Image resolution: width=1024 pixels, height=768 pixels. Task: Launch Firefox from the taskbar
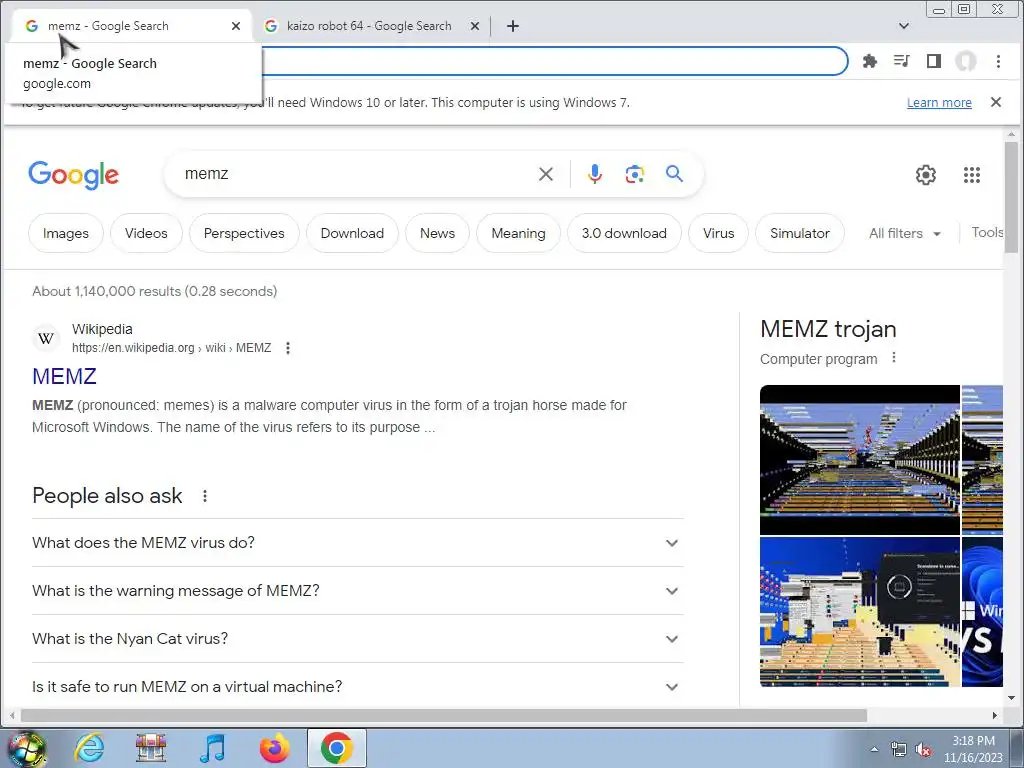point(274,748)
